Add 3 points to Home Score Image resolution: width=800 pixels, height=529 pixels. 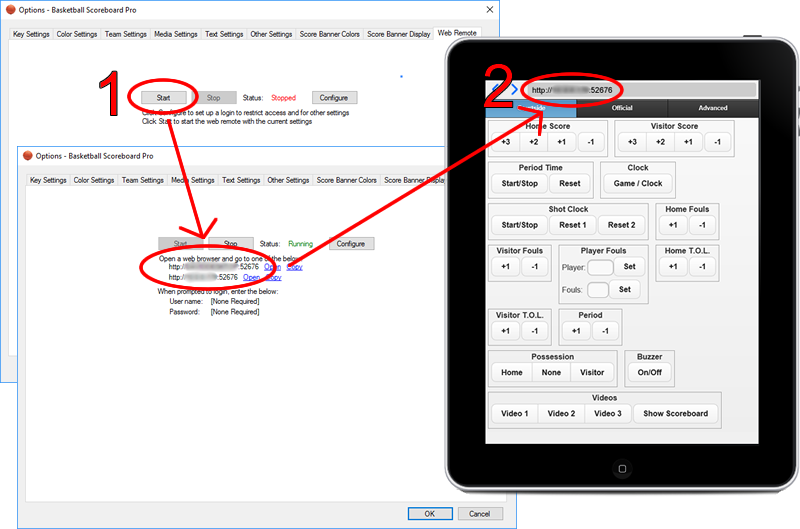(506, 142)
